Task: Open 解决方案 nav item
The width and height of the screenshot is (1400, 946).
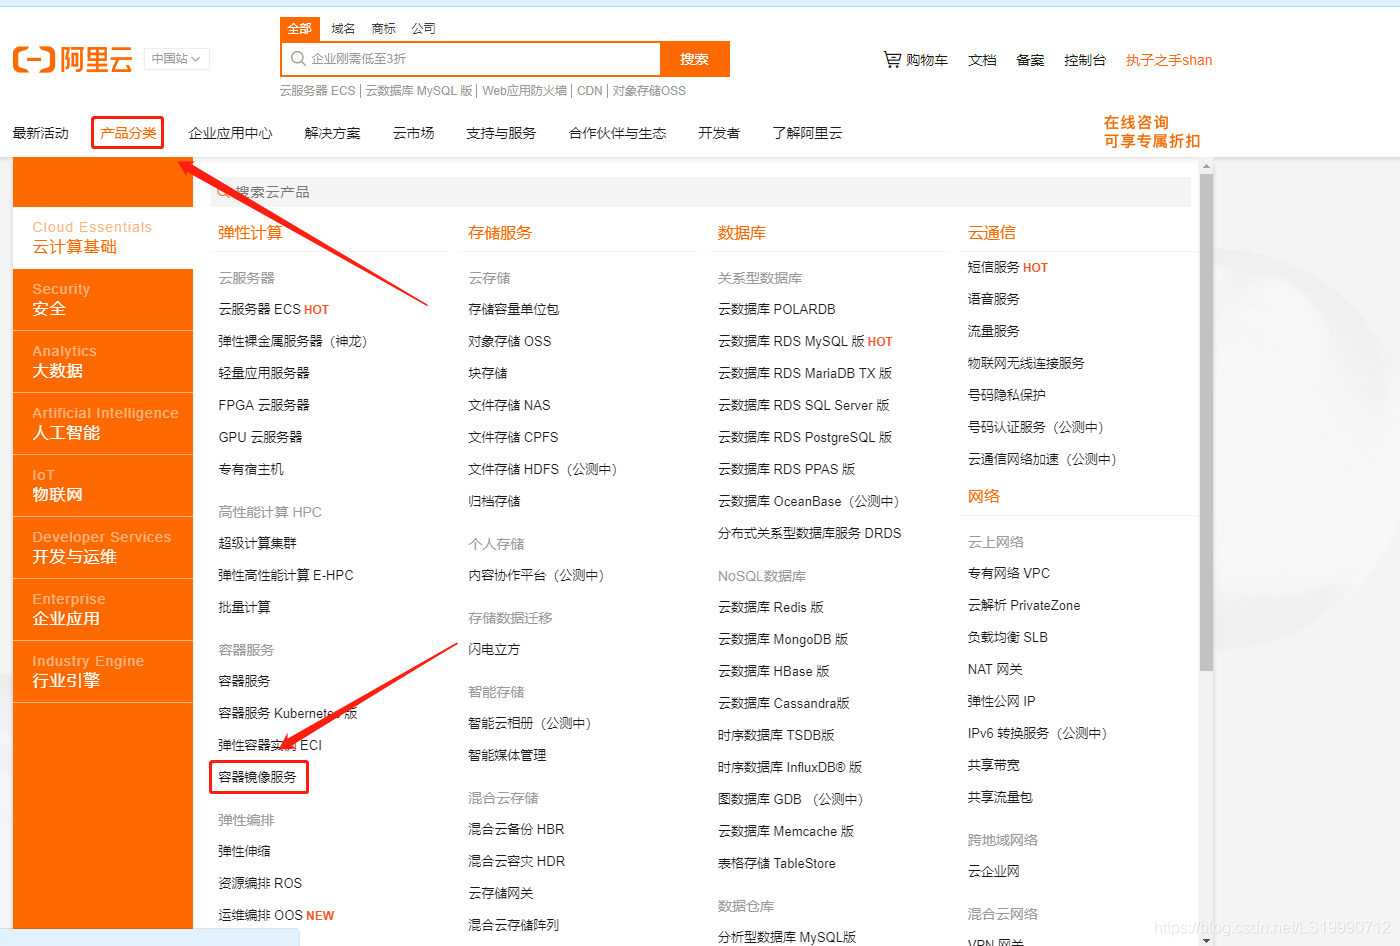Action: point(332,133)
